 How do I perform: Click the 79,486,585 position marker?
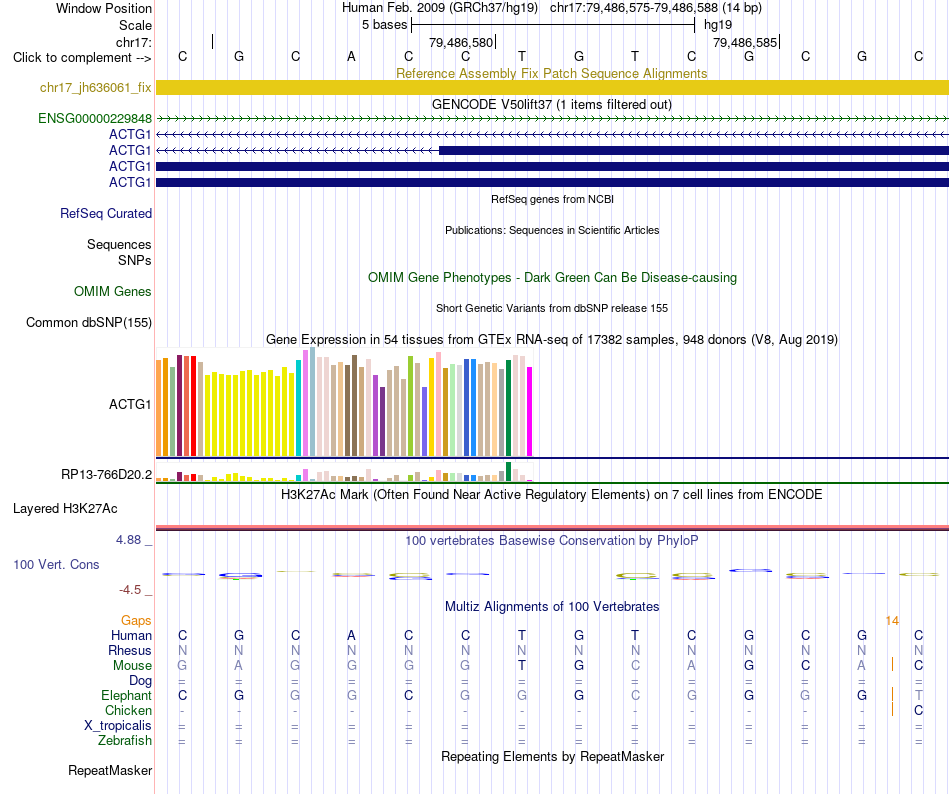(x=745, y=42)
